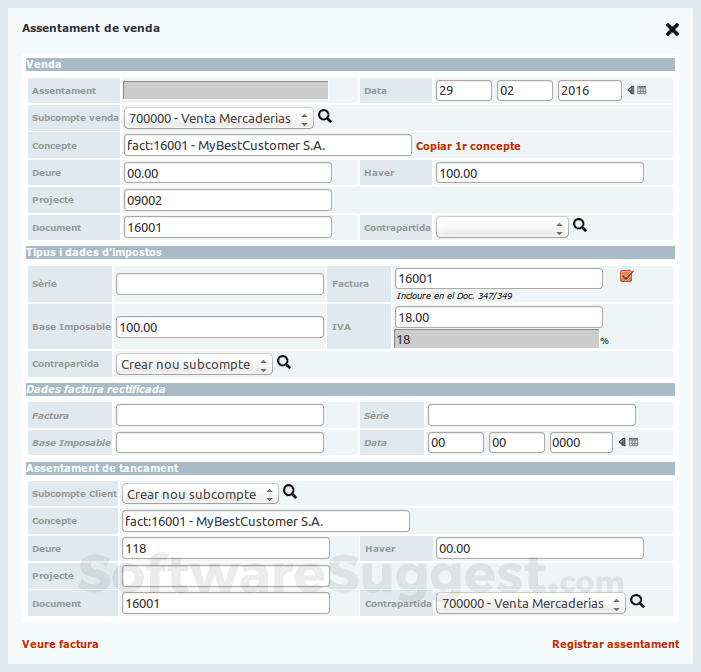Click rectified Base Imposable empty field
The width and height of the screenshot is (701, 672).
(x=220, y=443)
